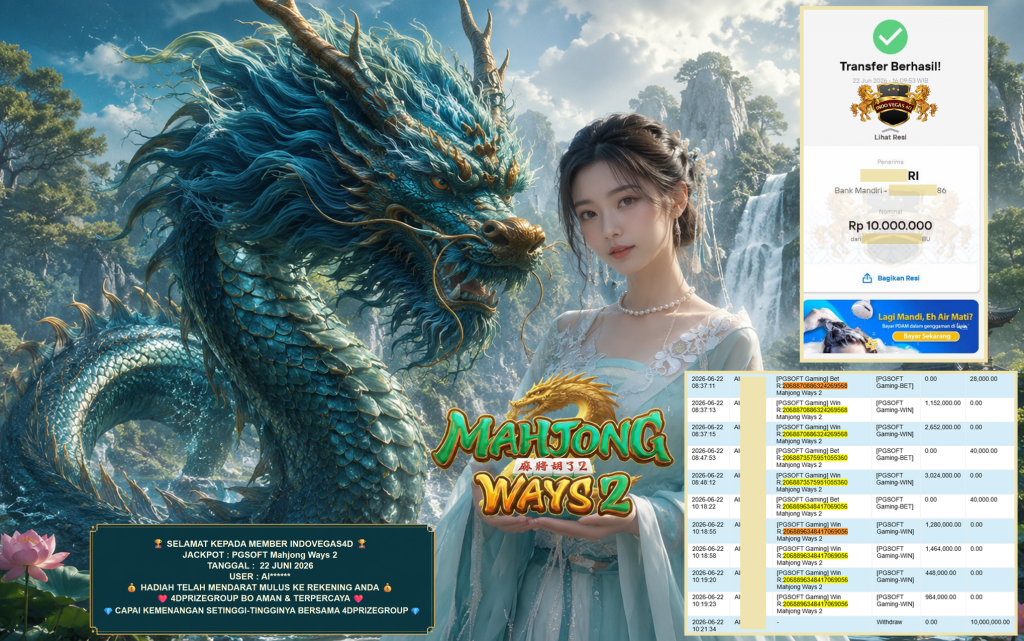Viewport: 1024px width, 641px height.
Task: Click the Transfer Berhasil! heading
Action: pos(890,67)
